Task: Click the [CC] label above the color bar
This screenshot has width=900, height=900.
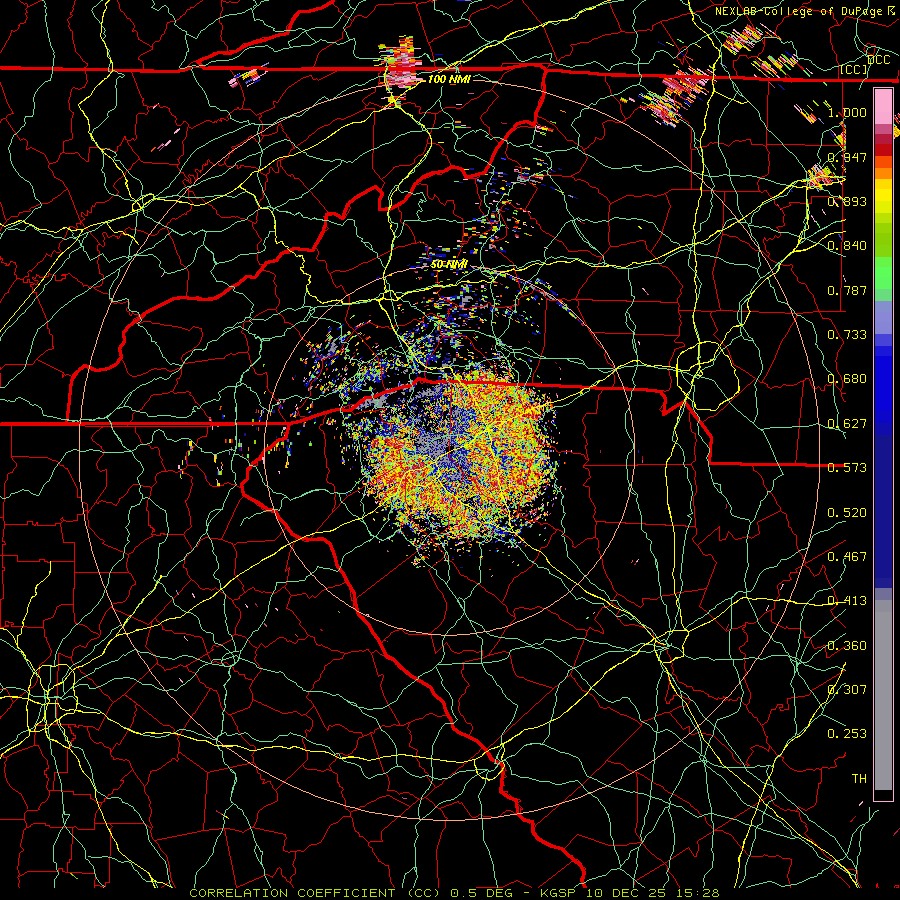Action: click(x=853, y=70)
